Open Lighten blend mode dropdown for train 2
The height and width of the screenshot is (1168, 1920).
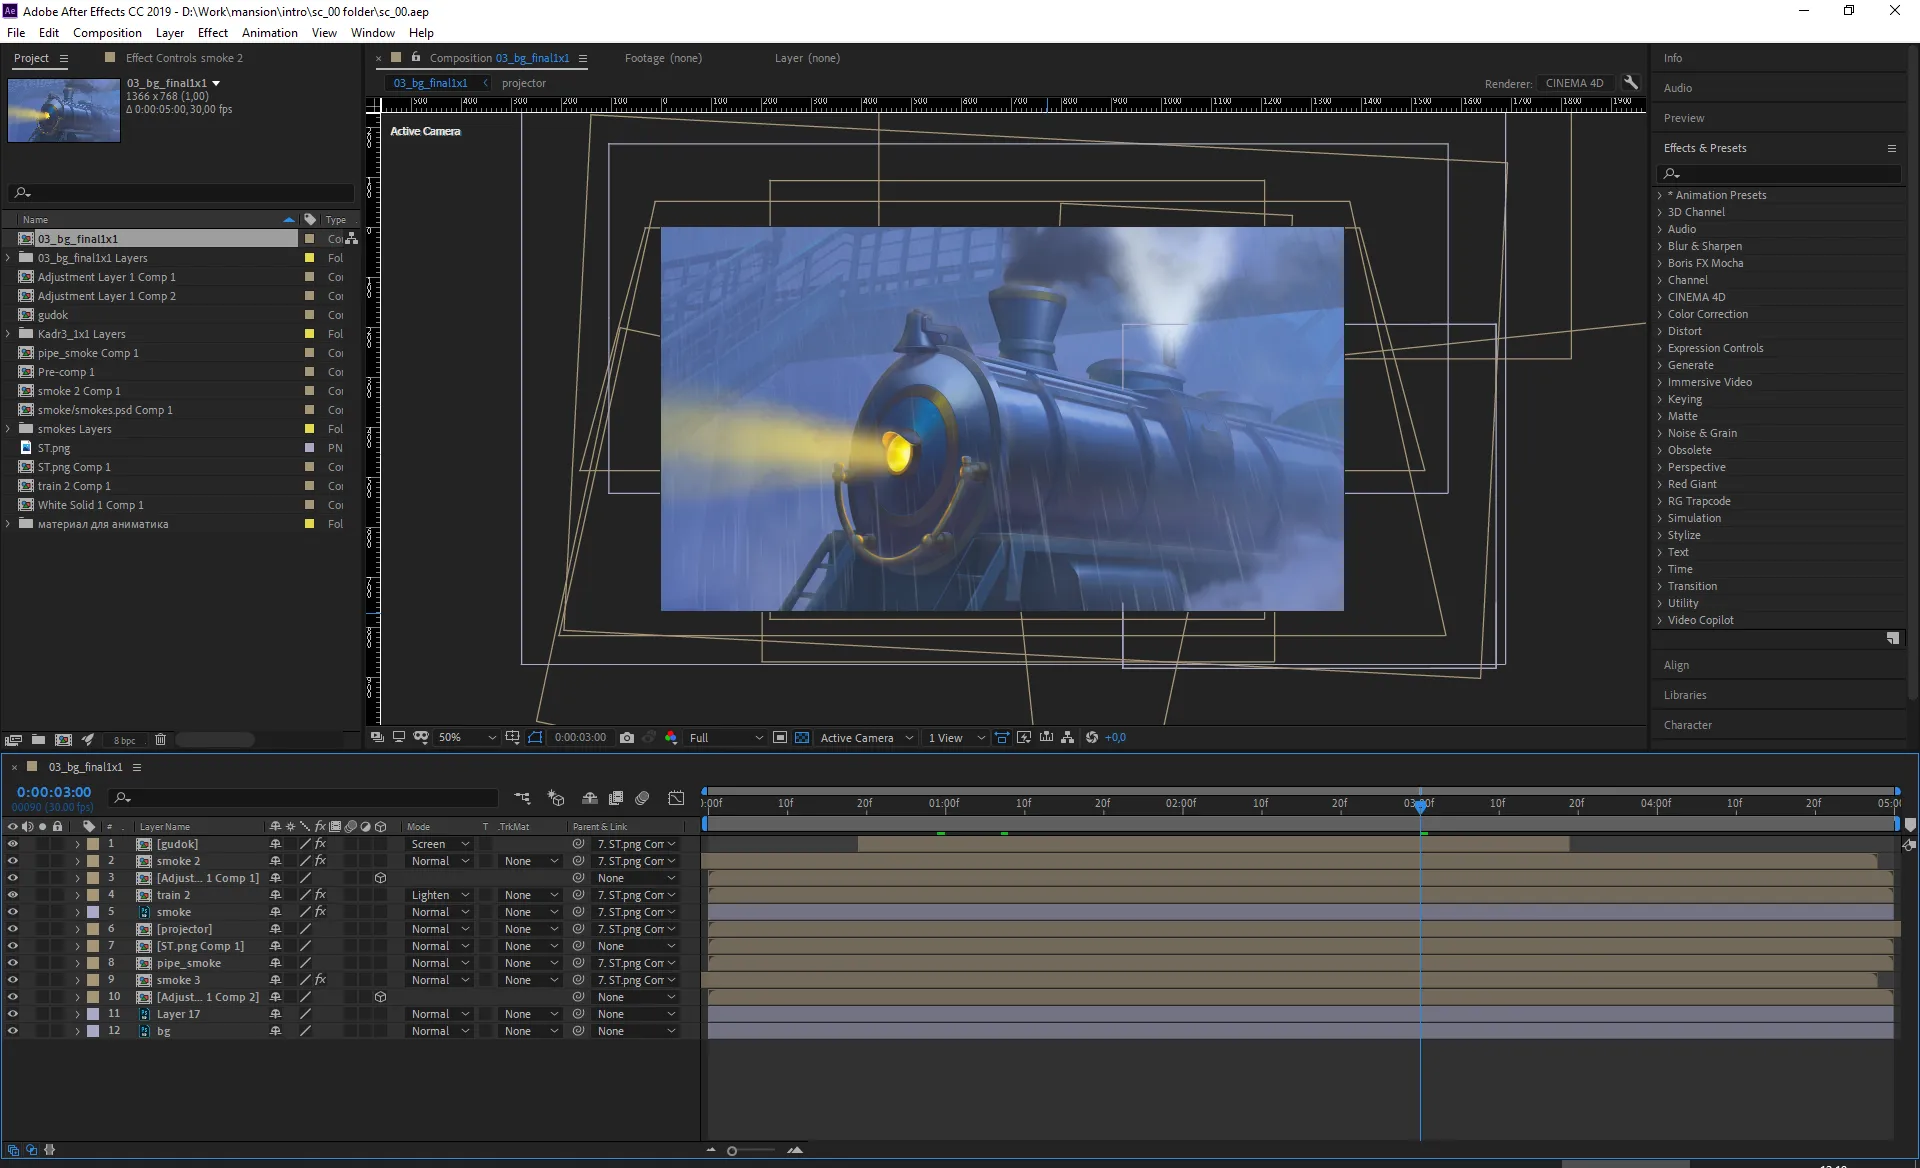(439, 895)
